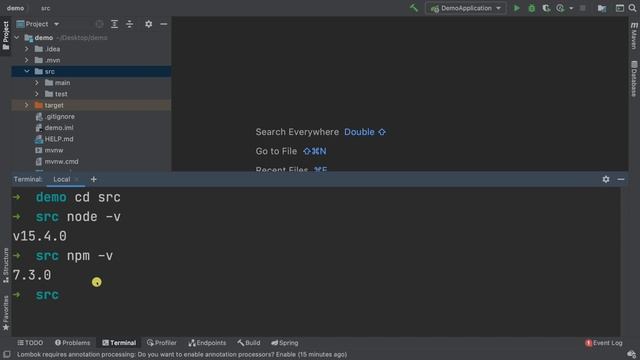The width and height of the screenshot is (640, 360).
Task: Expand the .mvn folder
Action: point(27,60)
